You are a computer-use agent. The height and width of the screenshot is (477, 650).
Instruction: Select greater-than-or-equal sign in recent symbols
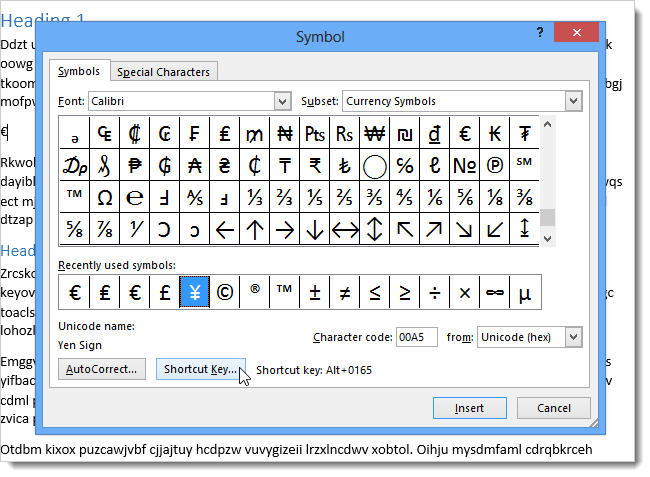tap(405, 292)
